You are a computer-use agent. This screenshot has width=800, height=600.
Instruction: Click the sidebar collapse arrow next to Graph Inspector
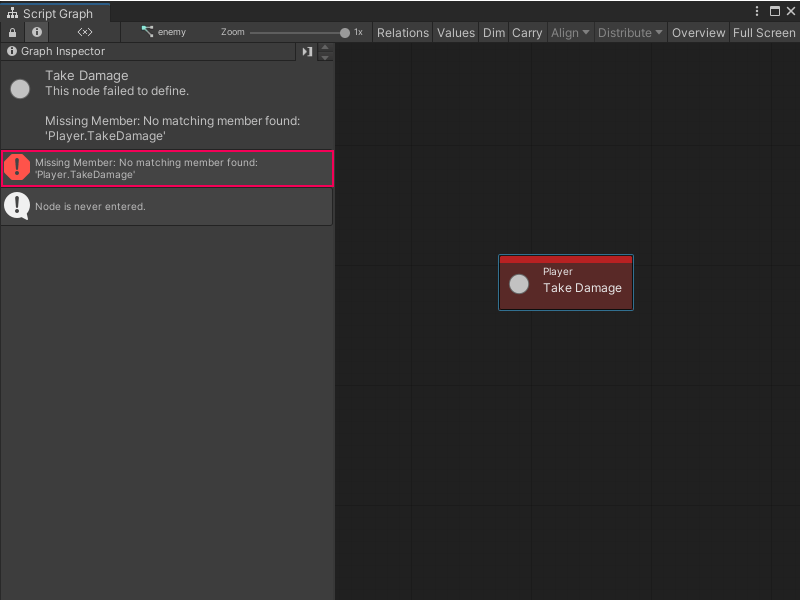[x=307, y=51]
